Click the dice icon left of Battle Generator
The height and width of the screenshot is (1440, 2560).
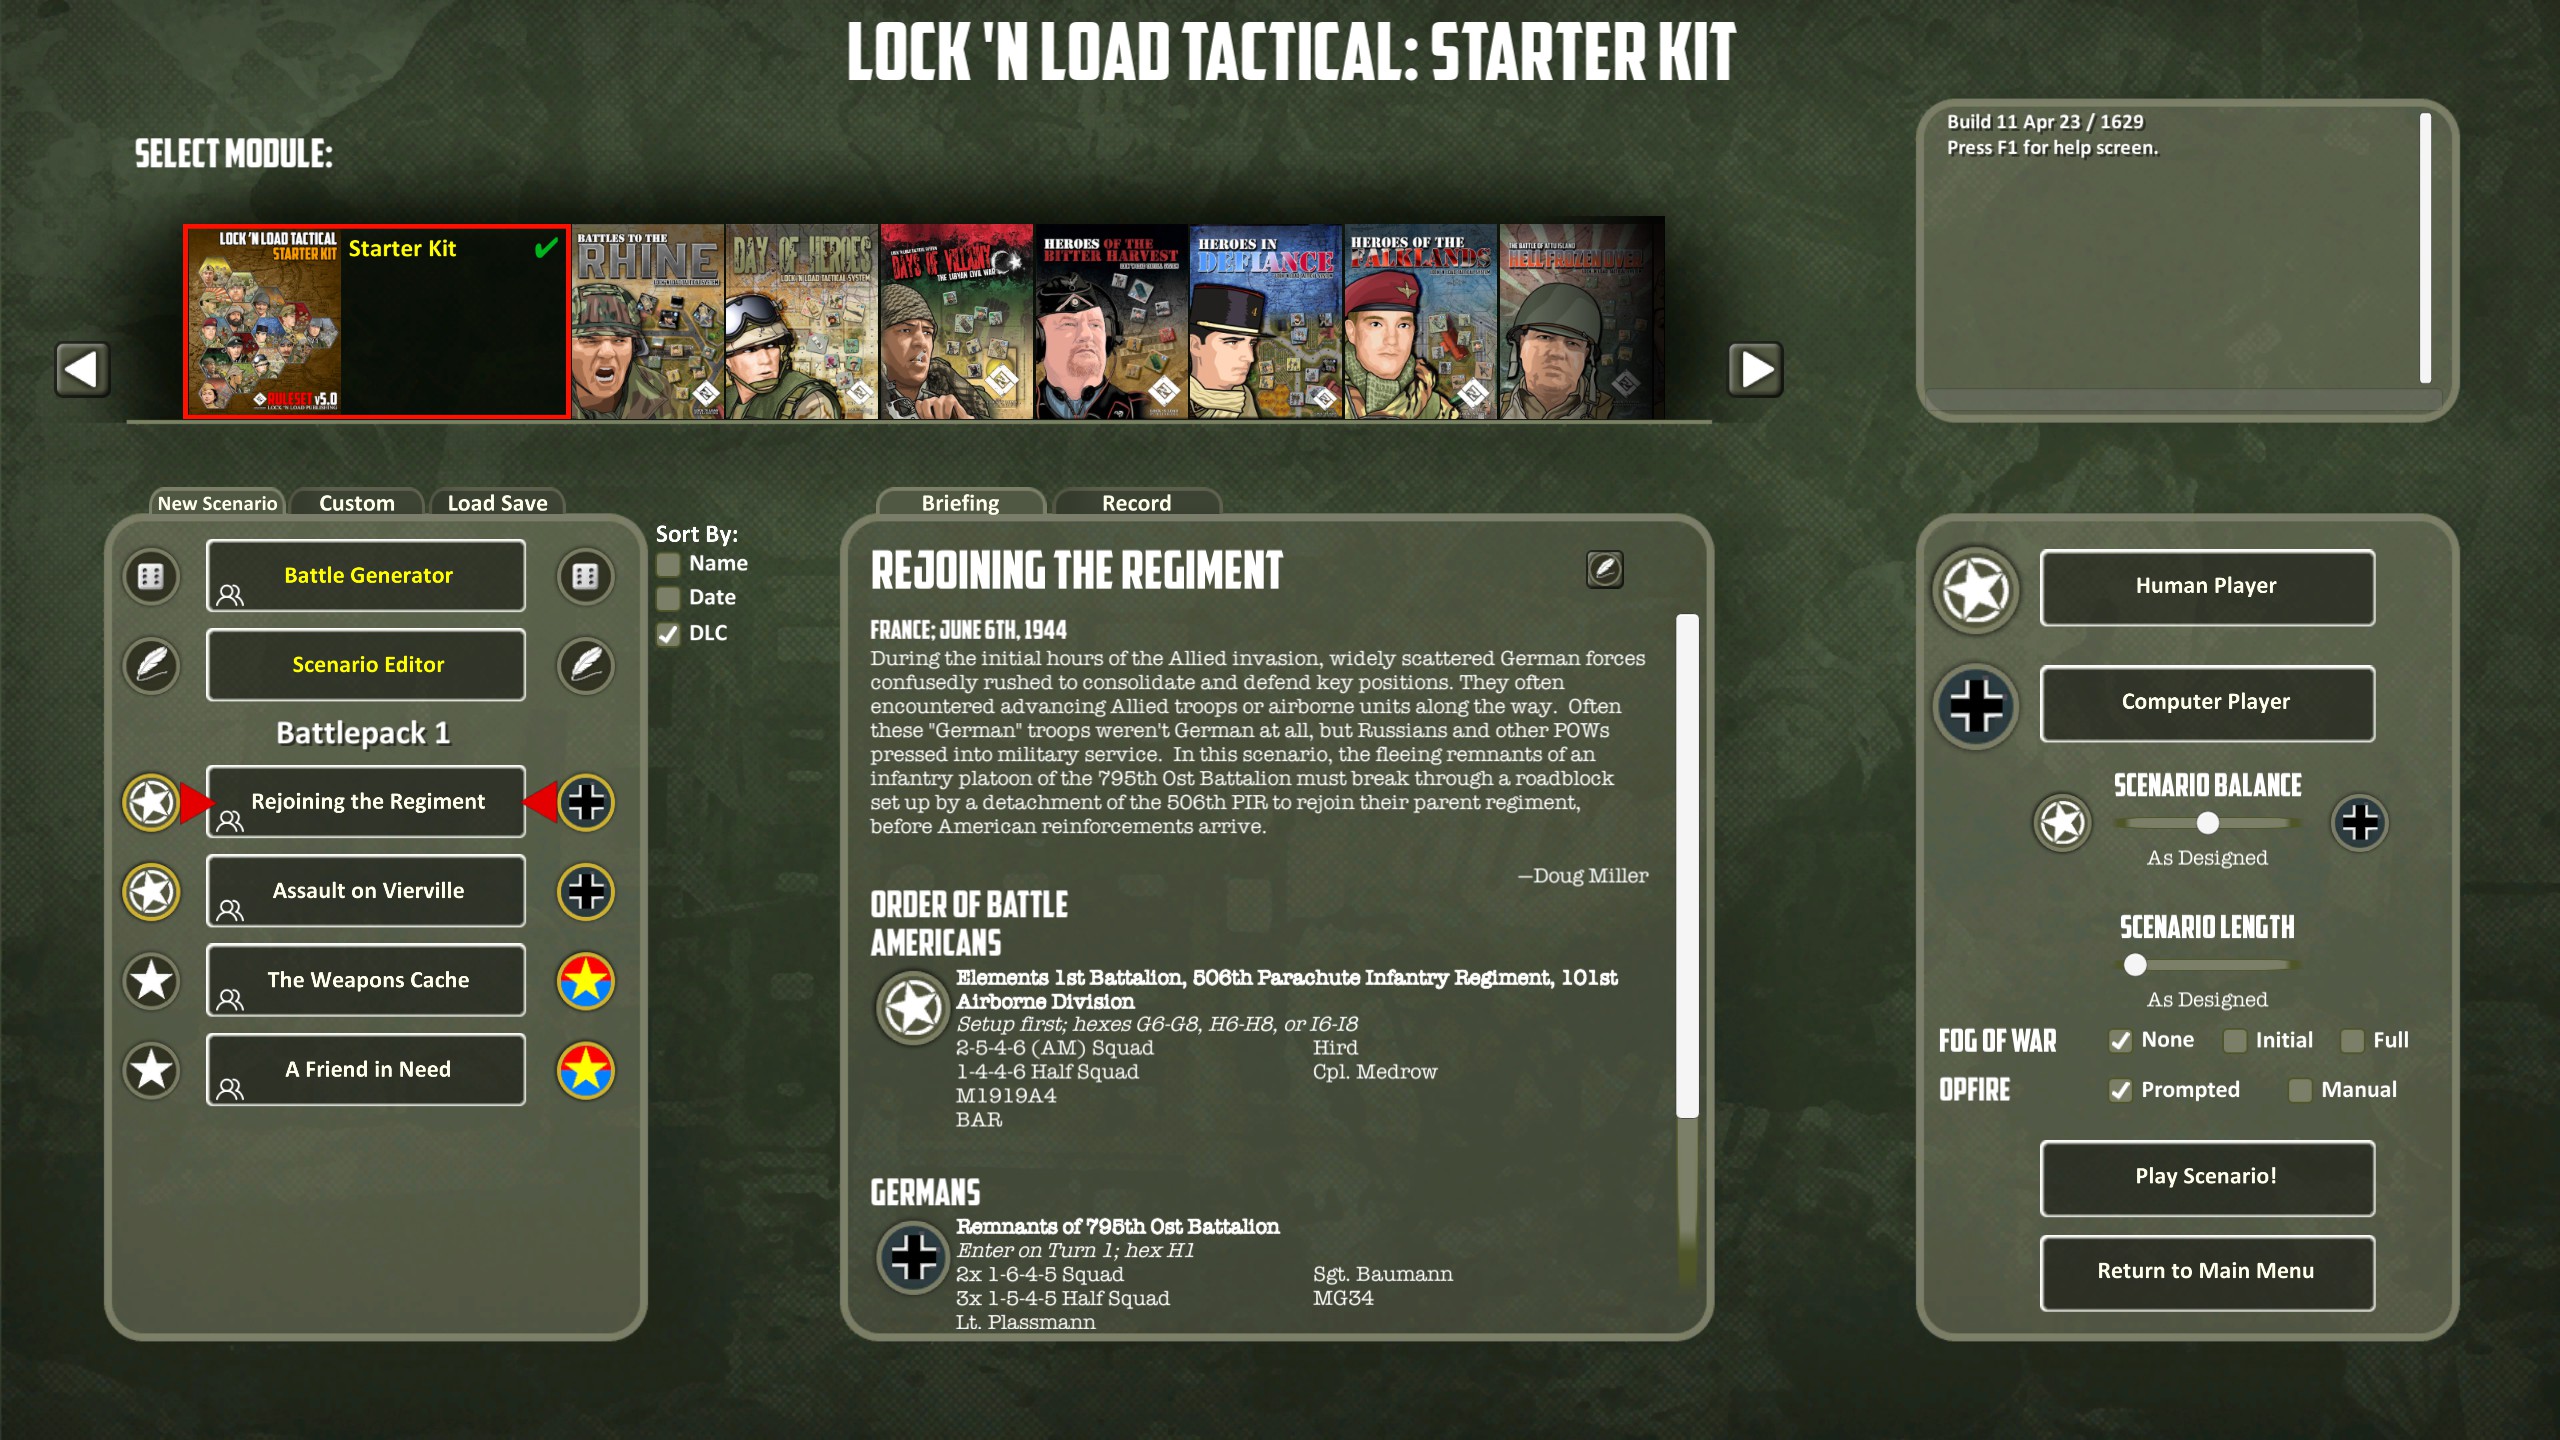[x=151, y=576]
